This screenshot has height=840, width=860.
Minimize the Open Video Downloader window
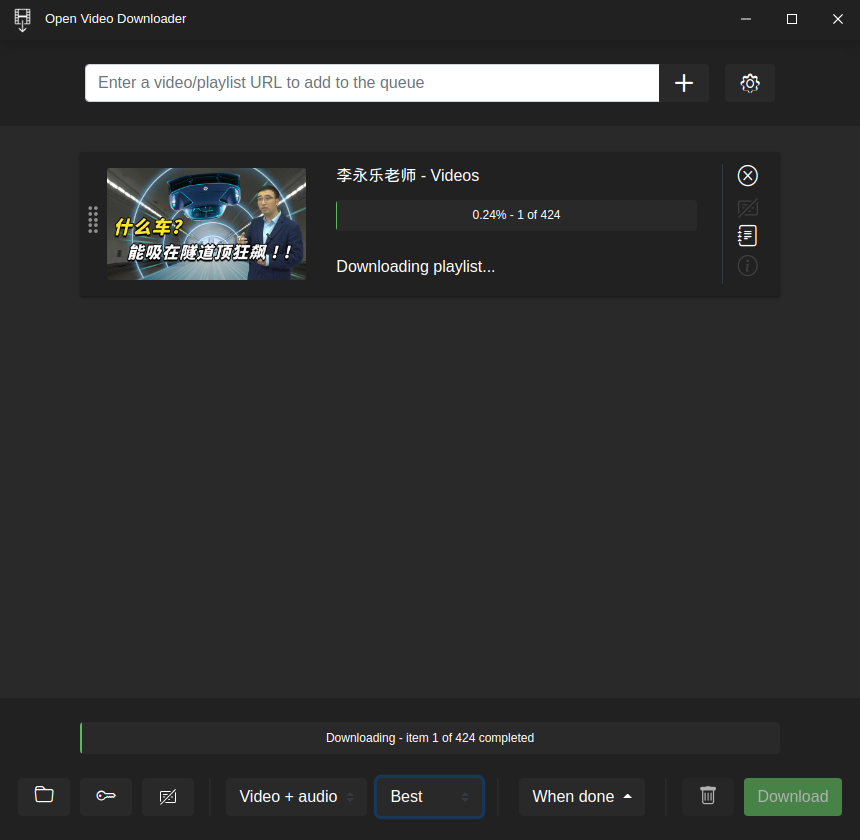coord(746,19)
